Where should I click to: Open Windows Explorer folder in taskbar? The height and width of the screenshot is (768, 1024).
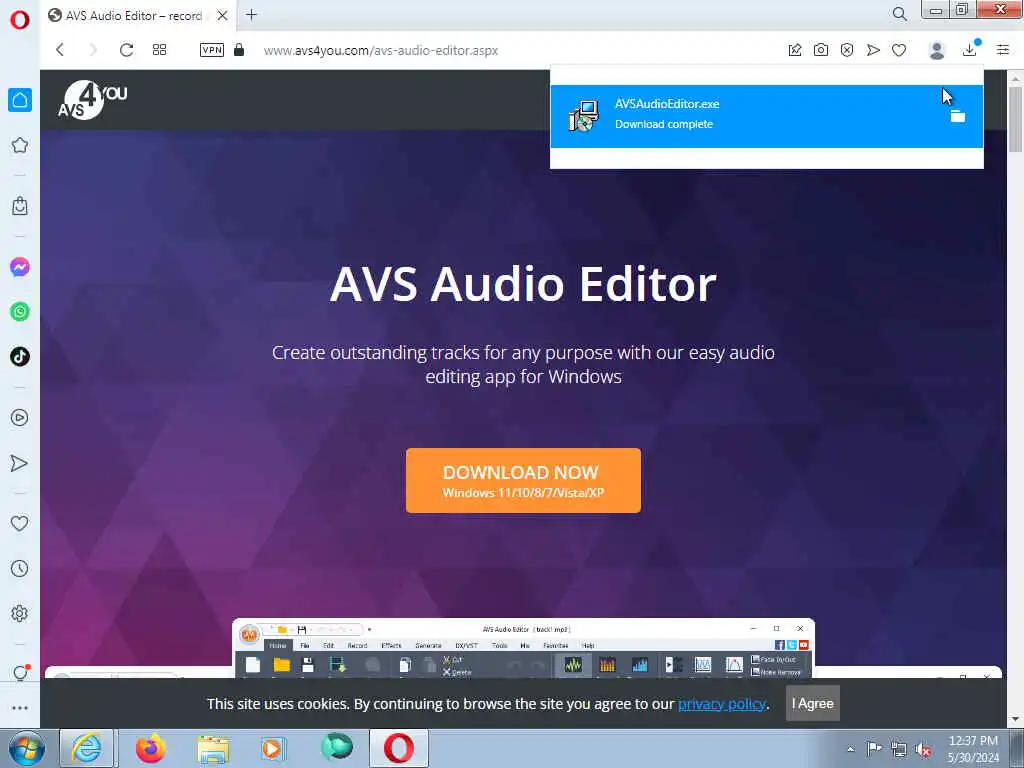tap(213, 748)
